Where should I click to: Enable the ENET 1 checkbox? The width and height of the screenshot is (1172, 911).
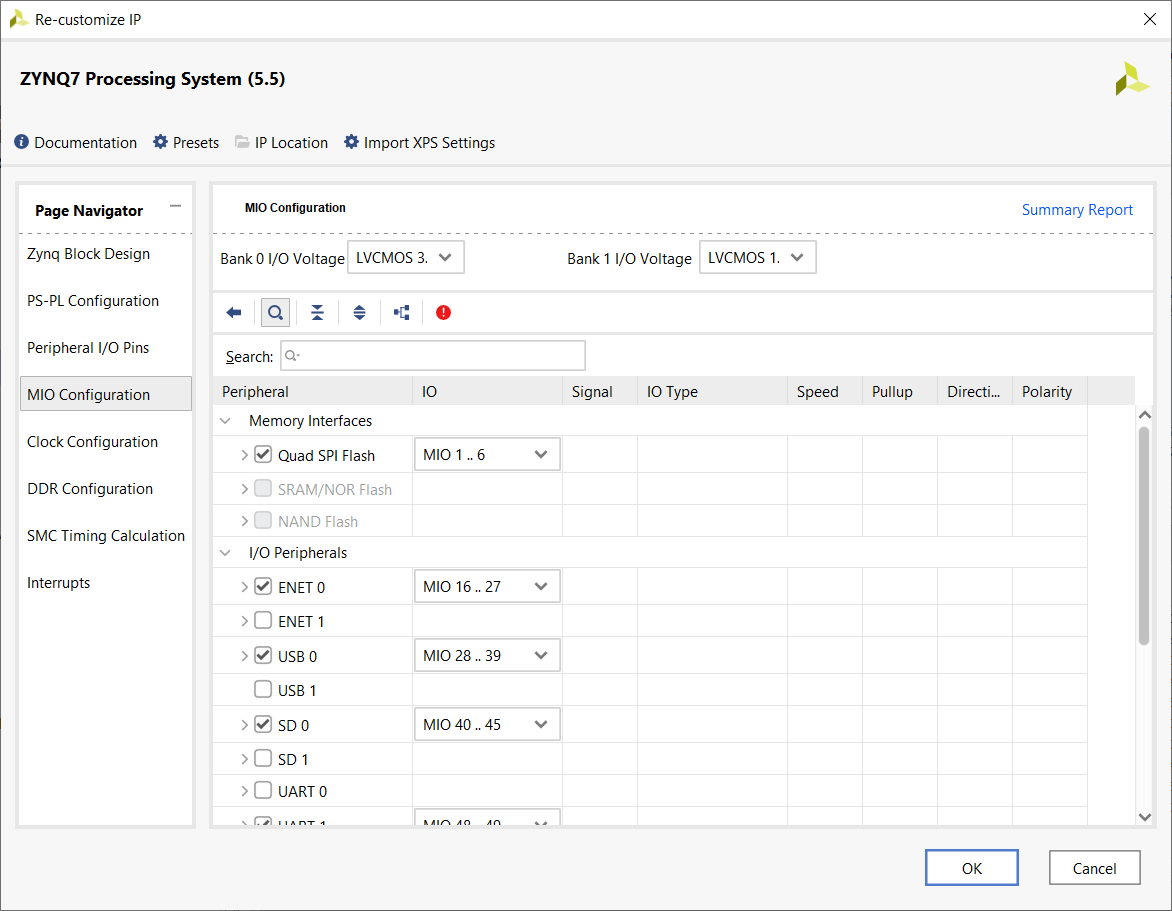[x=263, y=620]
